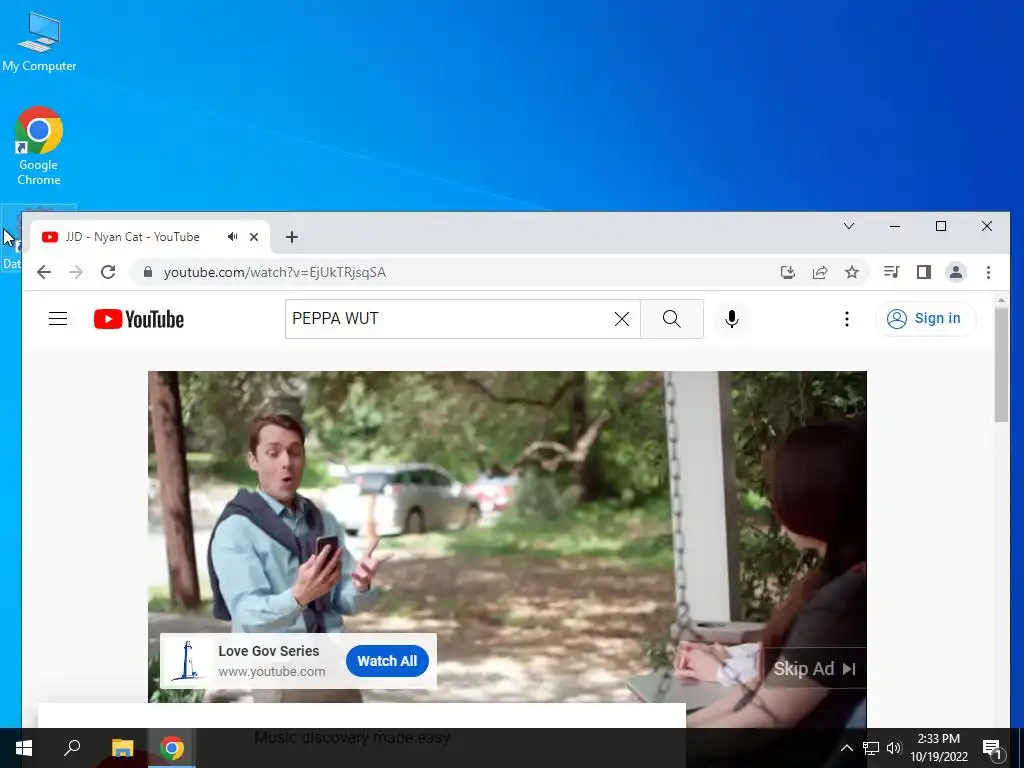Viewport: 1024px width, 768px height.
Task: Close the Nyan Cat YouTube tab
Action: point(254,237)
